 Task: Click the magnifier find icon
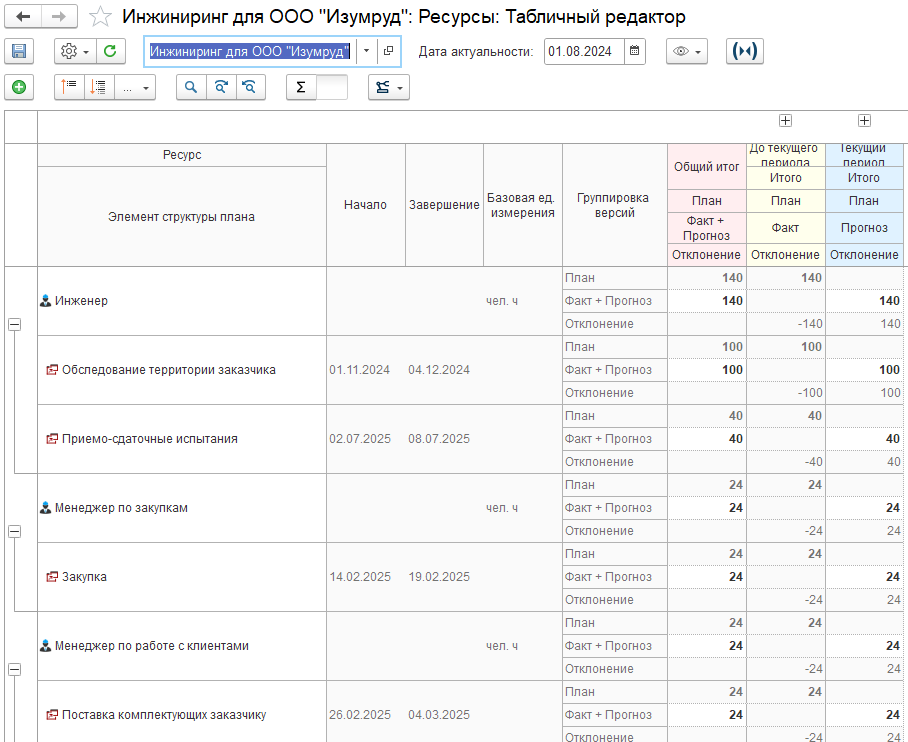point(190,88)
